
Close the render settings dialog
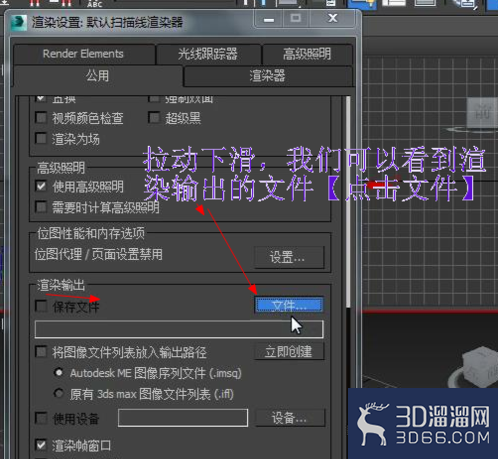click(x=332, y=19)
